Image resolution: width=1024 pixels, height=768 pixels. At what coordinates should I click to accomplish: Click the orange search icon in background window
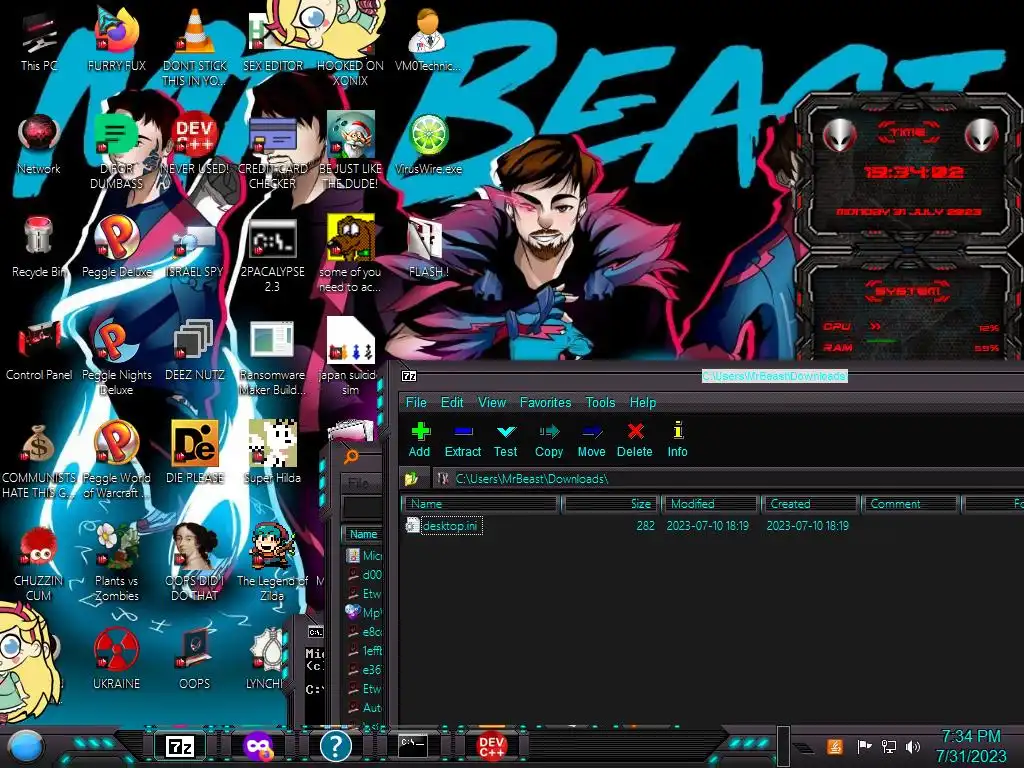(351, 456)
